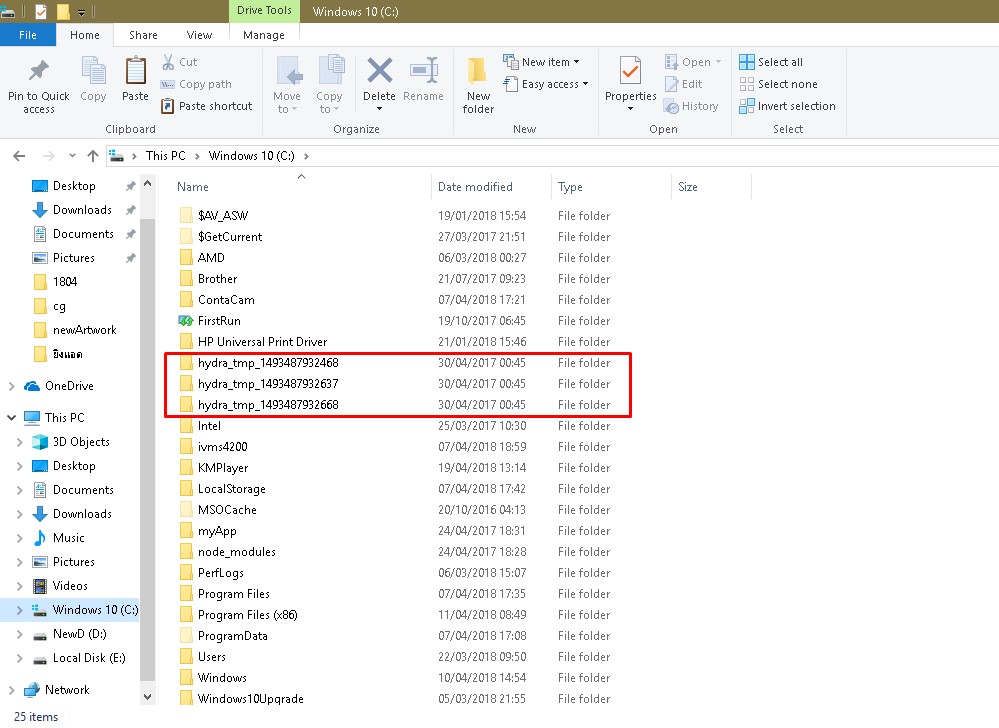Open the Open button dropdown arrow

(719, 62)
